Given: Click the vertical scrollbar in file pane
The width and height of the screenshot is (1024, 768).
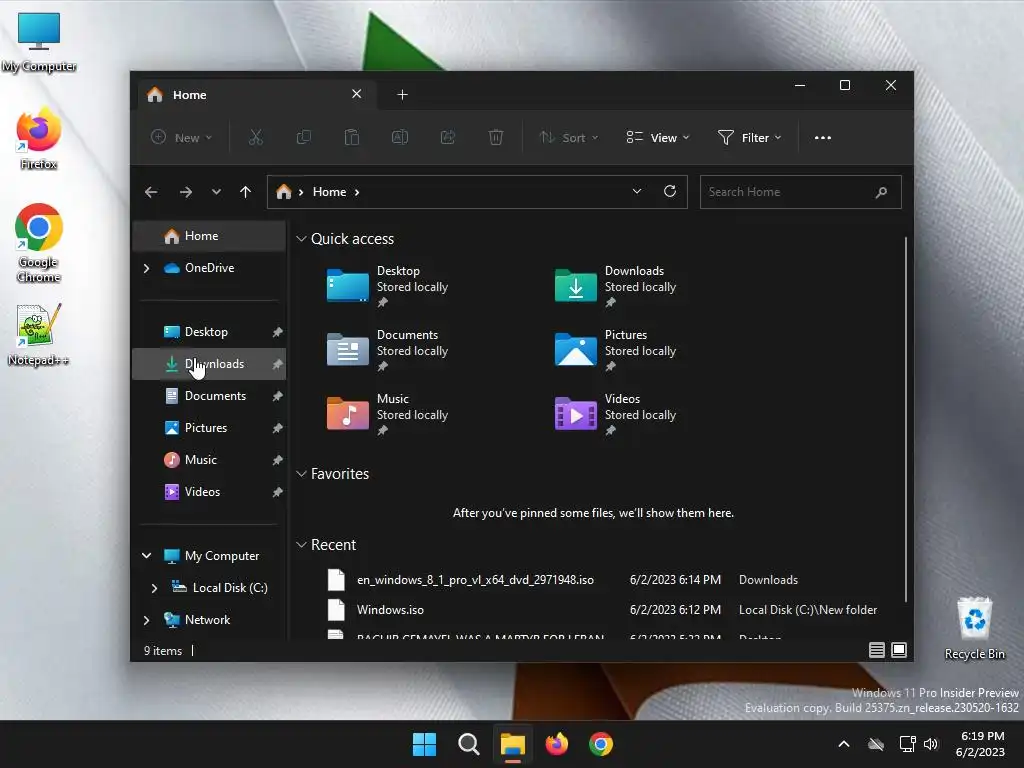Looking at the screenshot, I should pyautogui.click(x=906, y=419).
